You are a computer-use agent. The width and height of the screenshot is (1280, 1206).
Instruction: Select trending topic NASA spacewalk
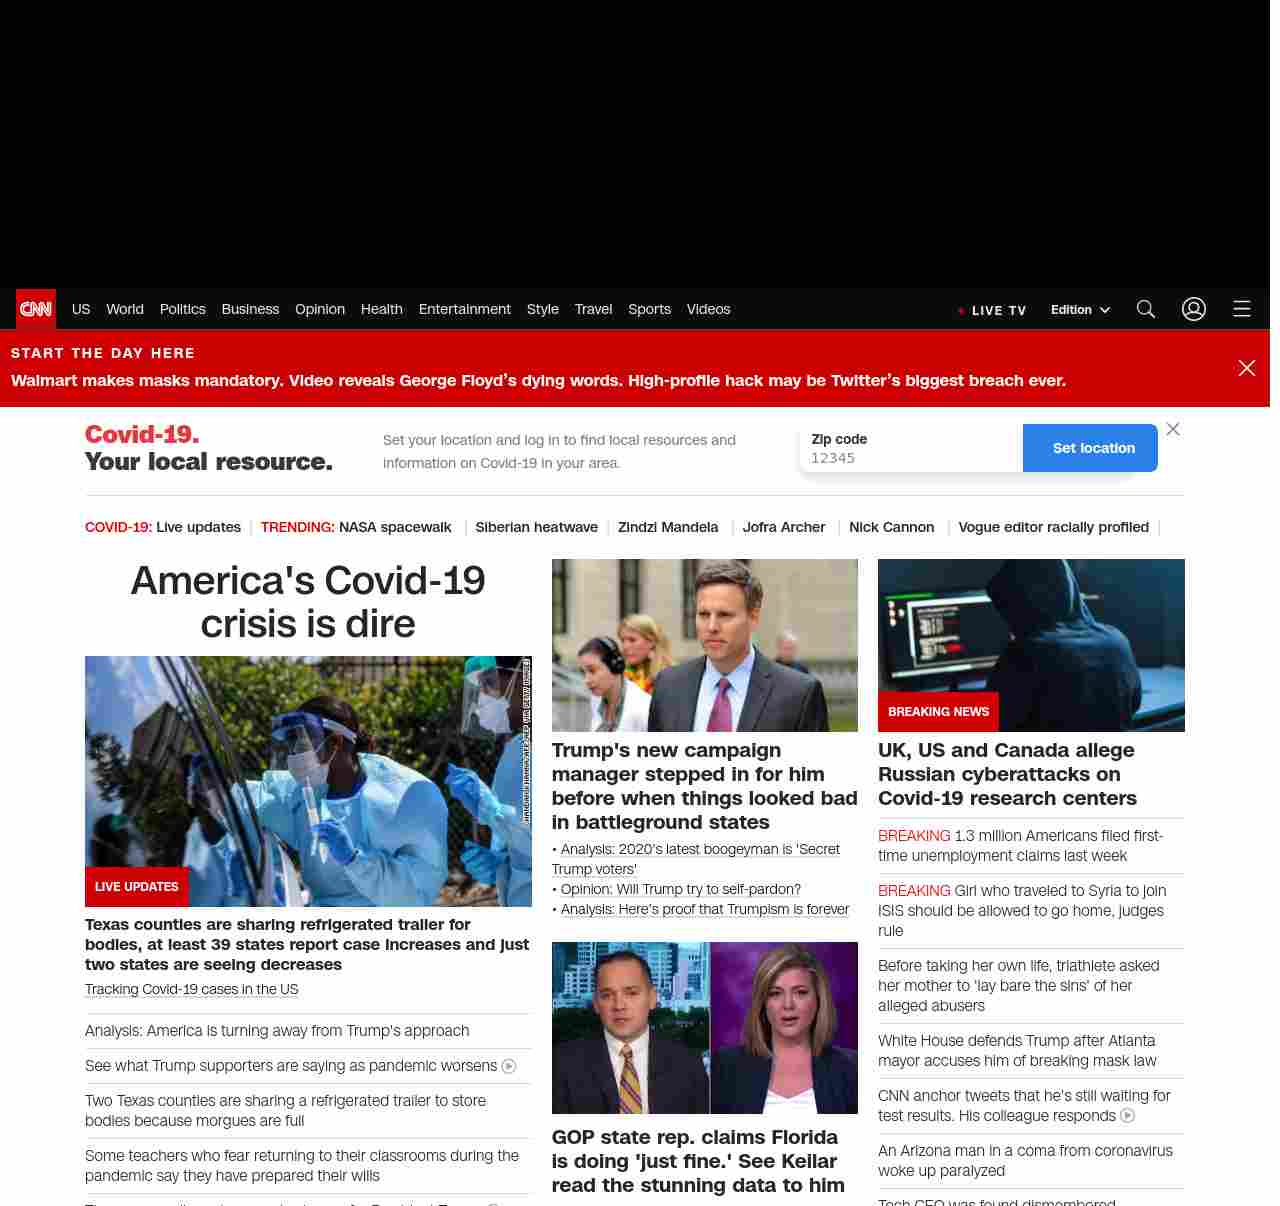click(395, 527)
